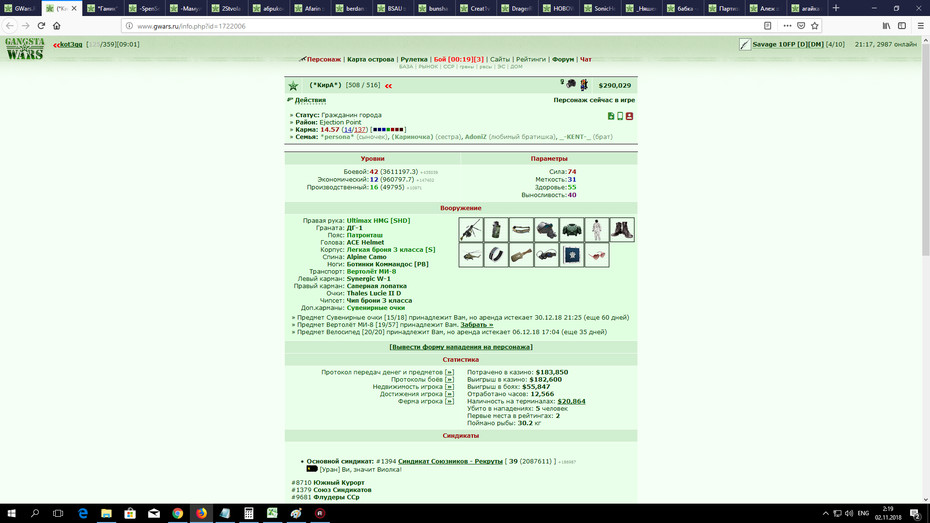930x523 pixels.
Task: Bookmark this page with star icon
Action: point(814,25)
